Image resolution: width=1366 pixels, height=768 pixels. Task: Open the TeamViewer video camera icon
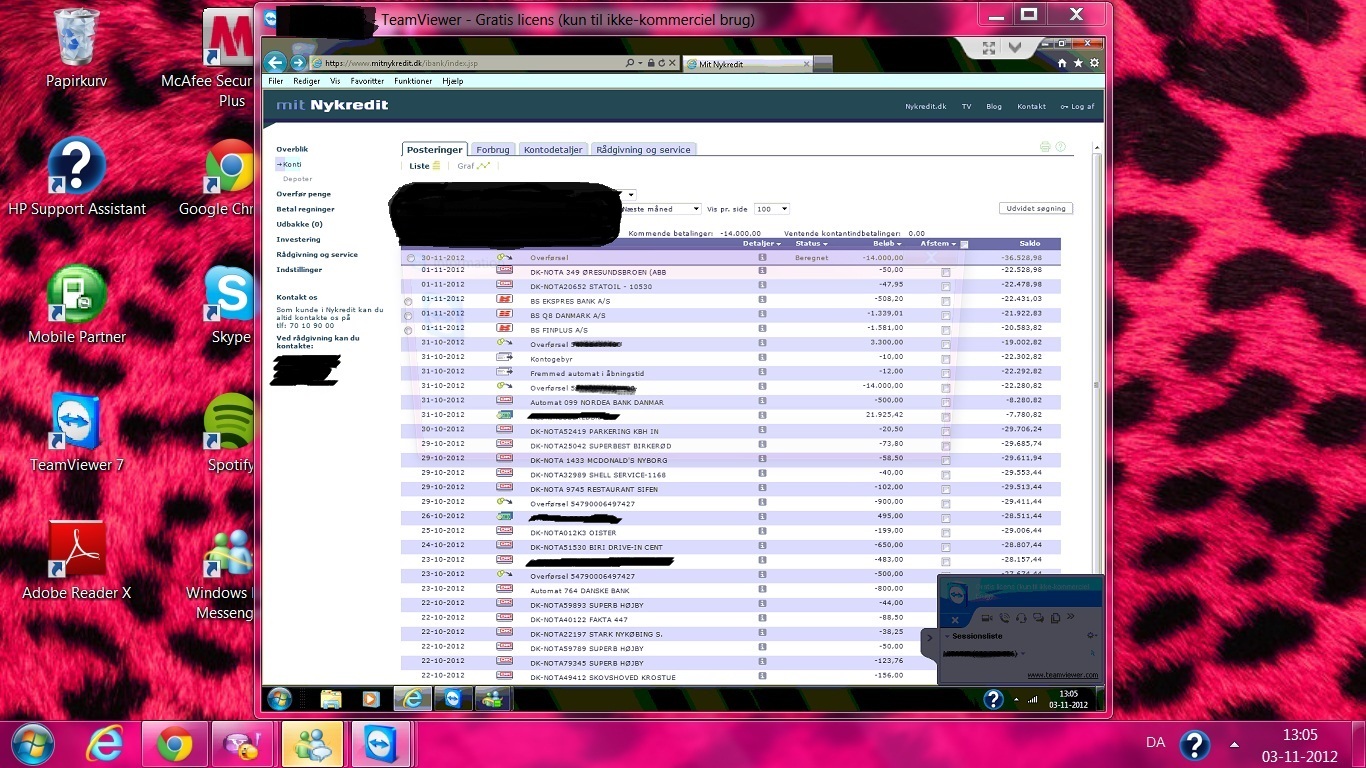pyautogui.click(x=987, y=618)
